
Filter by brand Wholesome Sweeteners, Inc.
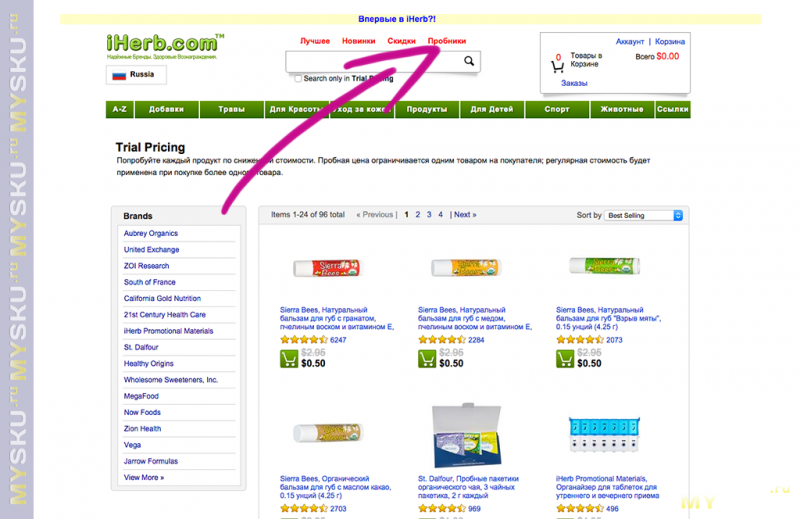tap(171, 380)
